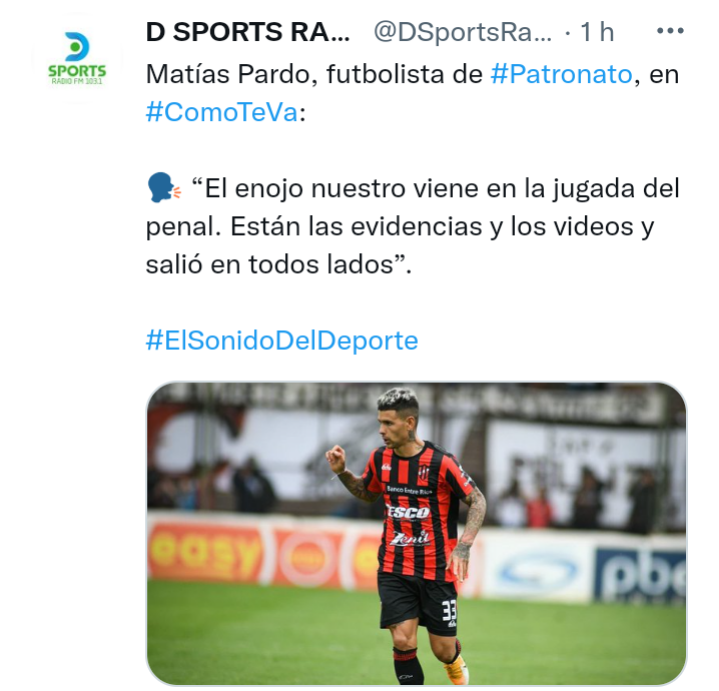Click the blue D logo in the avatar
The width and height of the screenshot is (719, 691).
[77, 46]
